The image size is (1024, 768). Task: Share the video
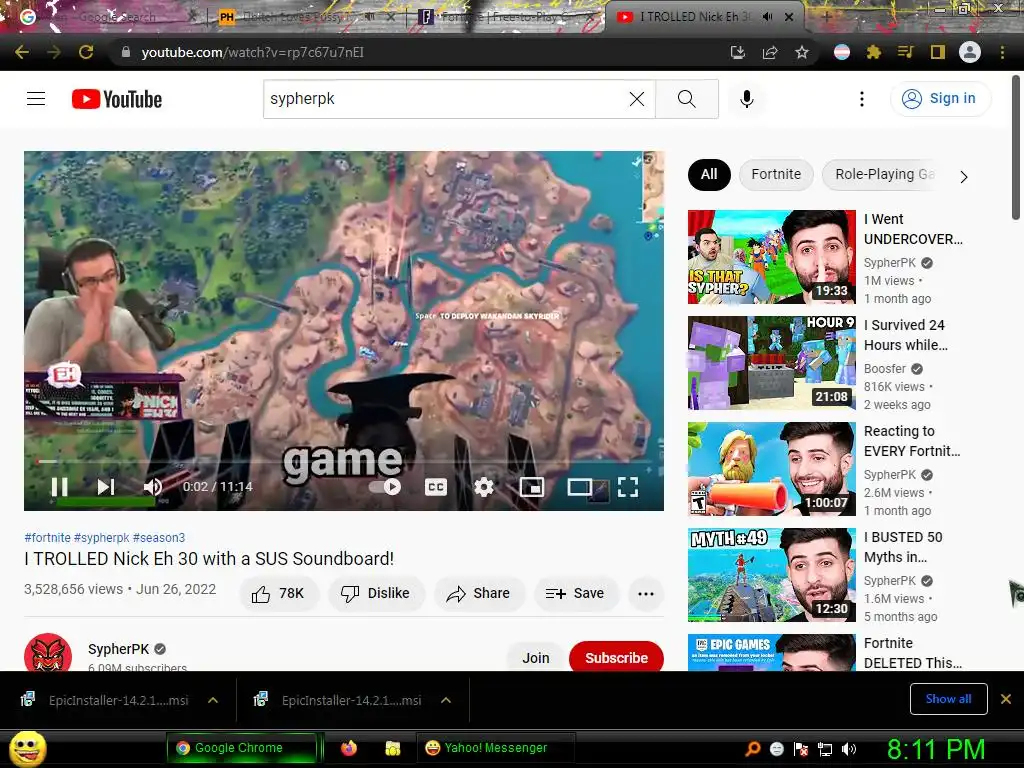(479, 593)
